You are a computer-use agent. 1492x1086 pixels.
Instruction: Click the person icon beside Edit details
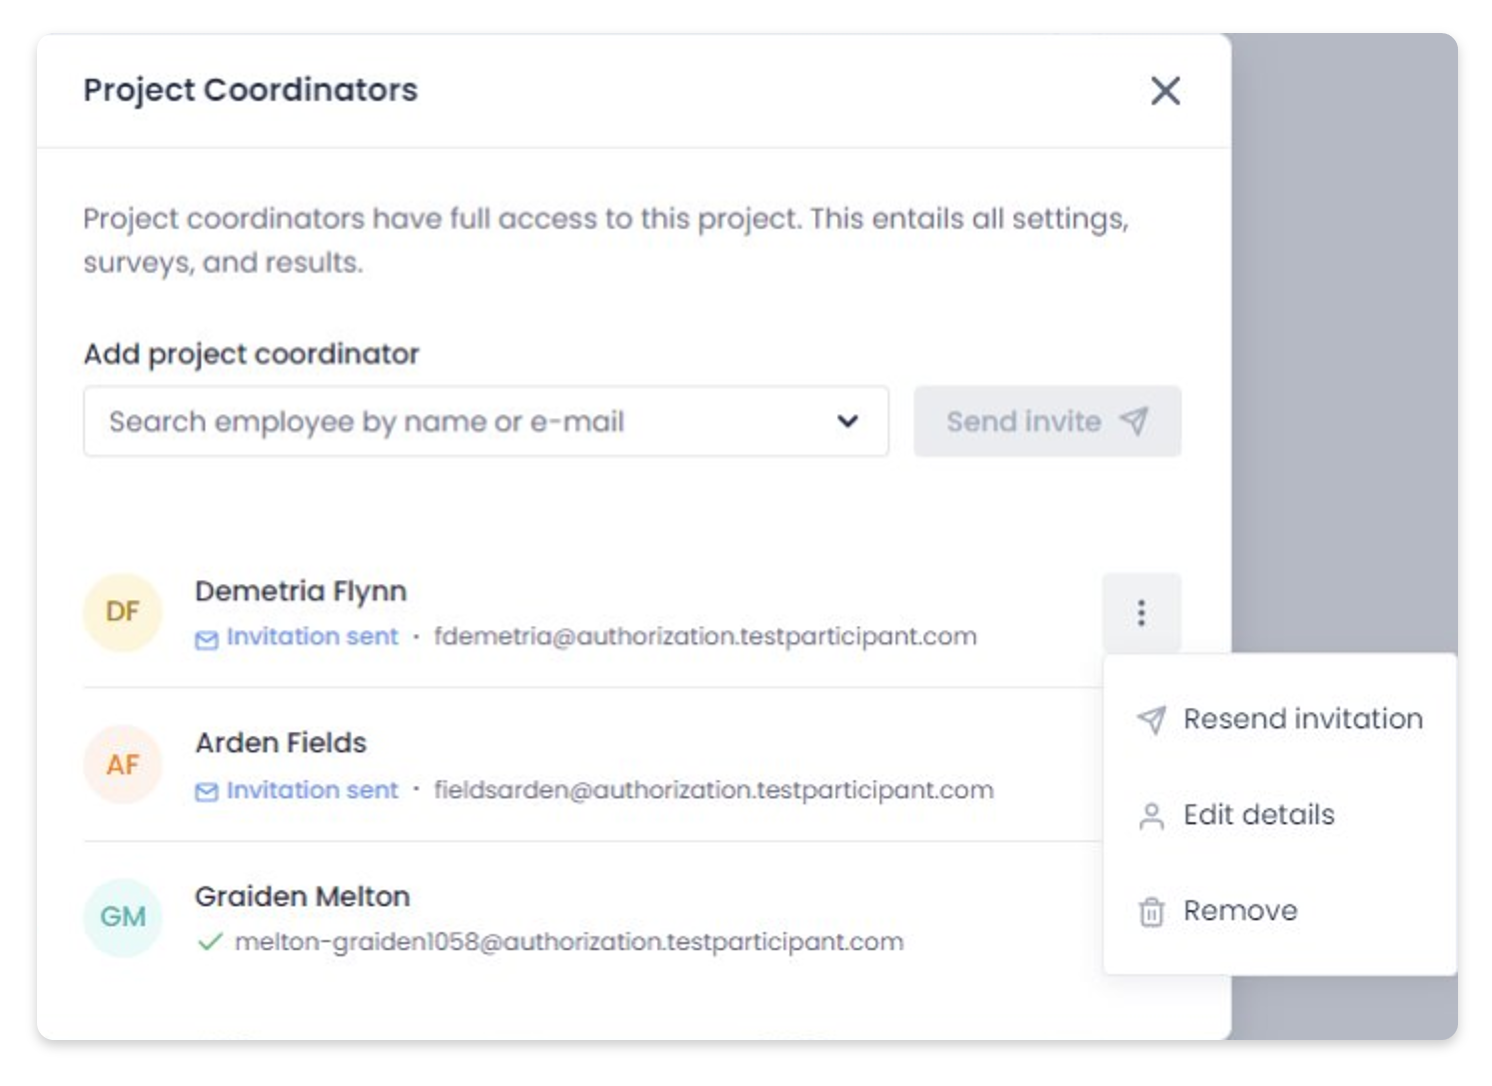(1151, 816)
